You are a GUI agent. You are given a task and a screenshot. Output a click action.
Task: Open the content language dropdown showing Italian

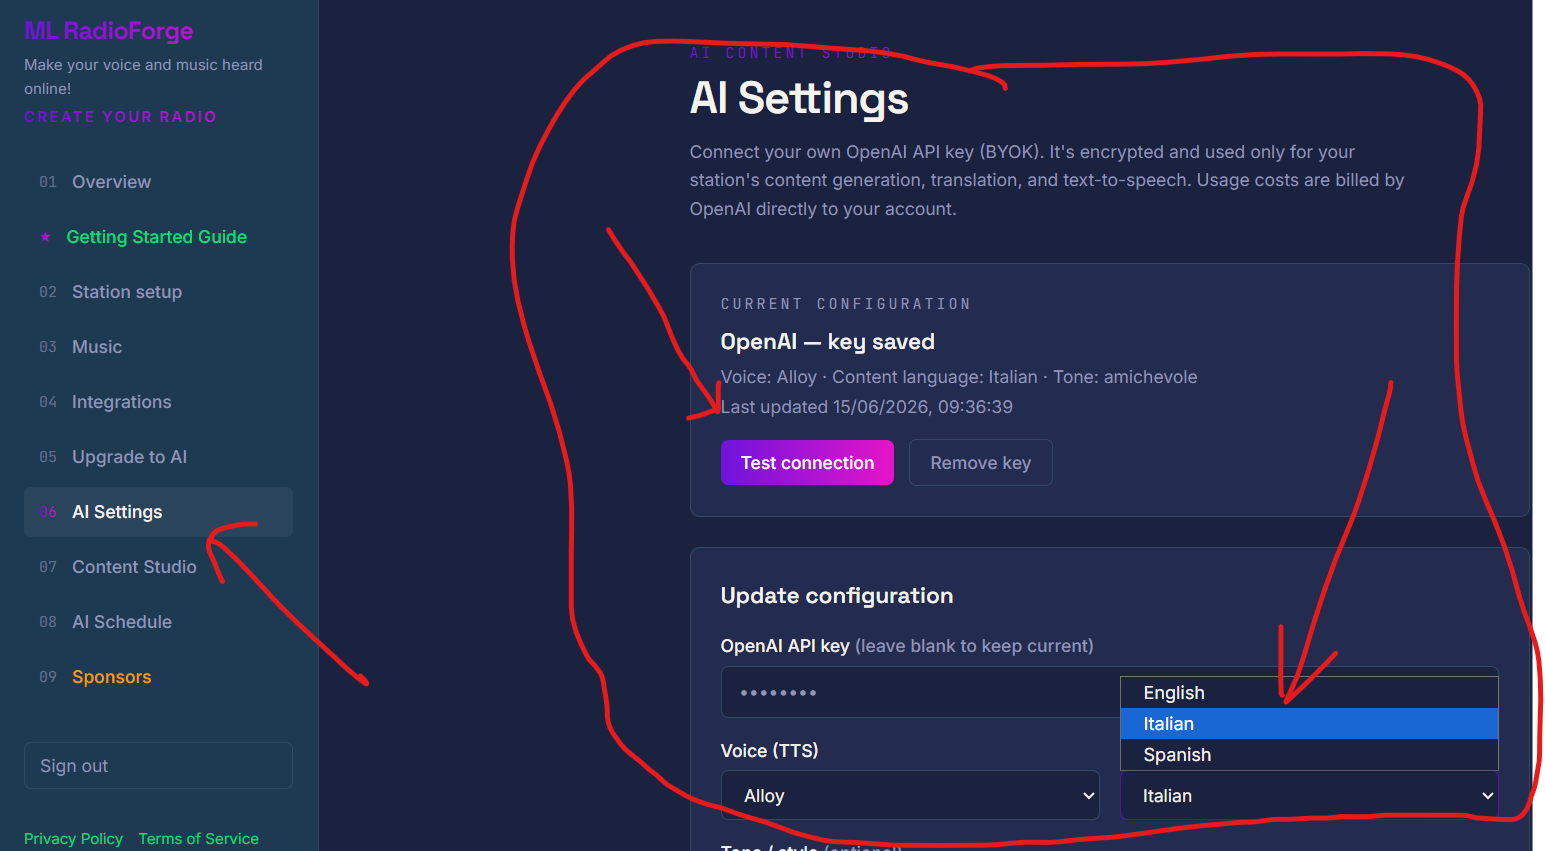pos(1309,796)
